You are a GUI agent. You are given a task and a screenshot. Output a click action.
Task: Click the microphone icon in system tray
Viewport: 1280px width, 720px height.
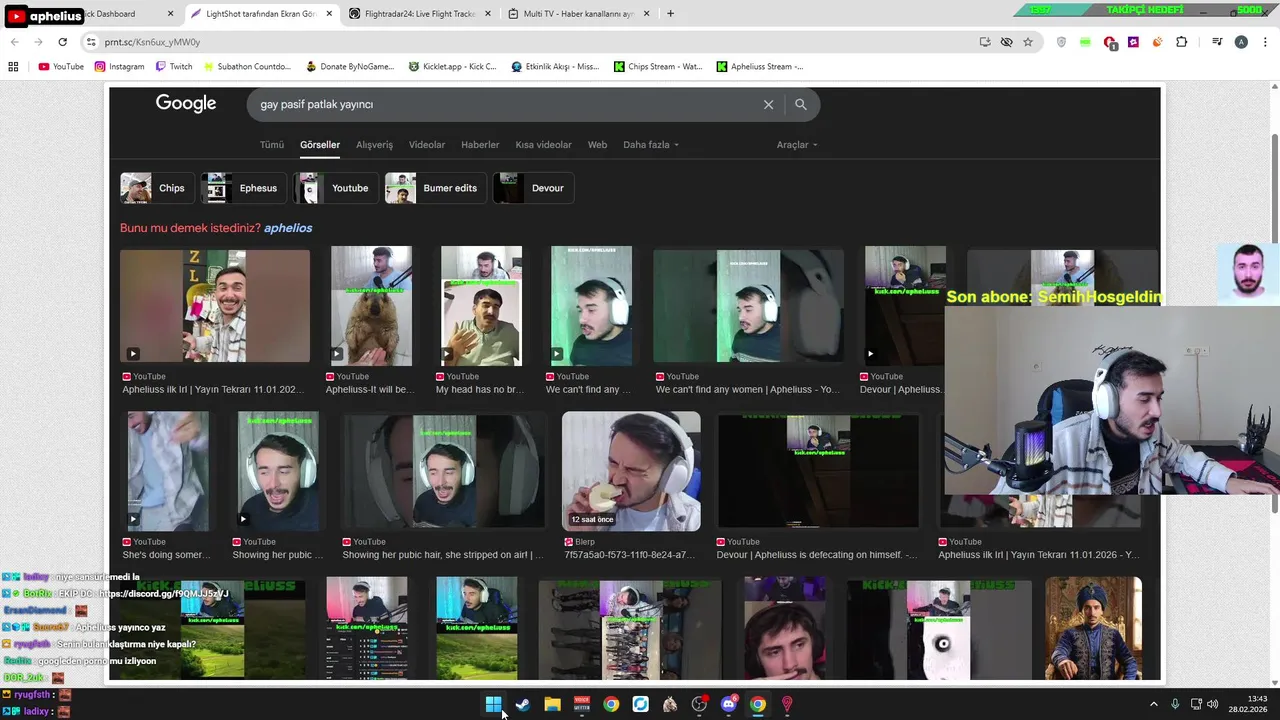point(1175,704)
